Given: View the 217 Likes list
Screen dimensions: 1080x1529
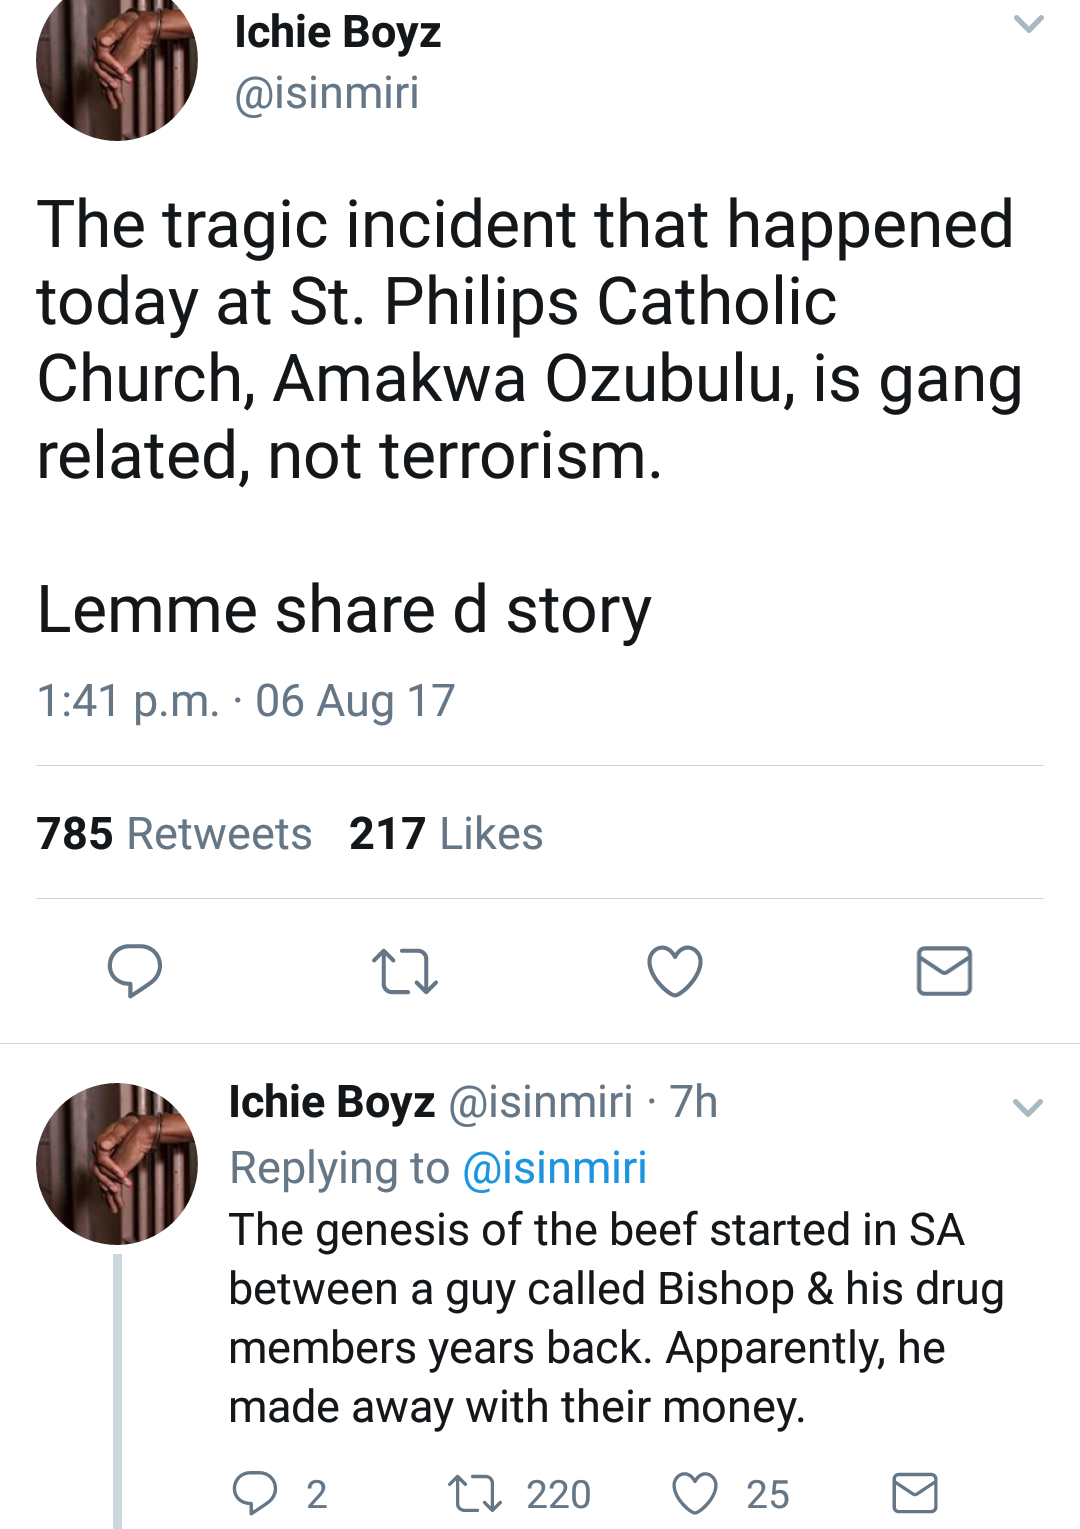Looking at the screenshot, I should pos(446,834).
